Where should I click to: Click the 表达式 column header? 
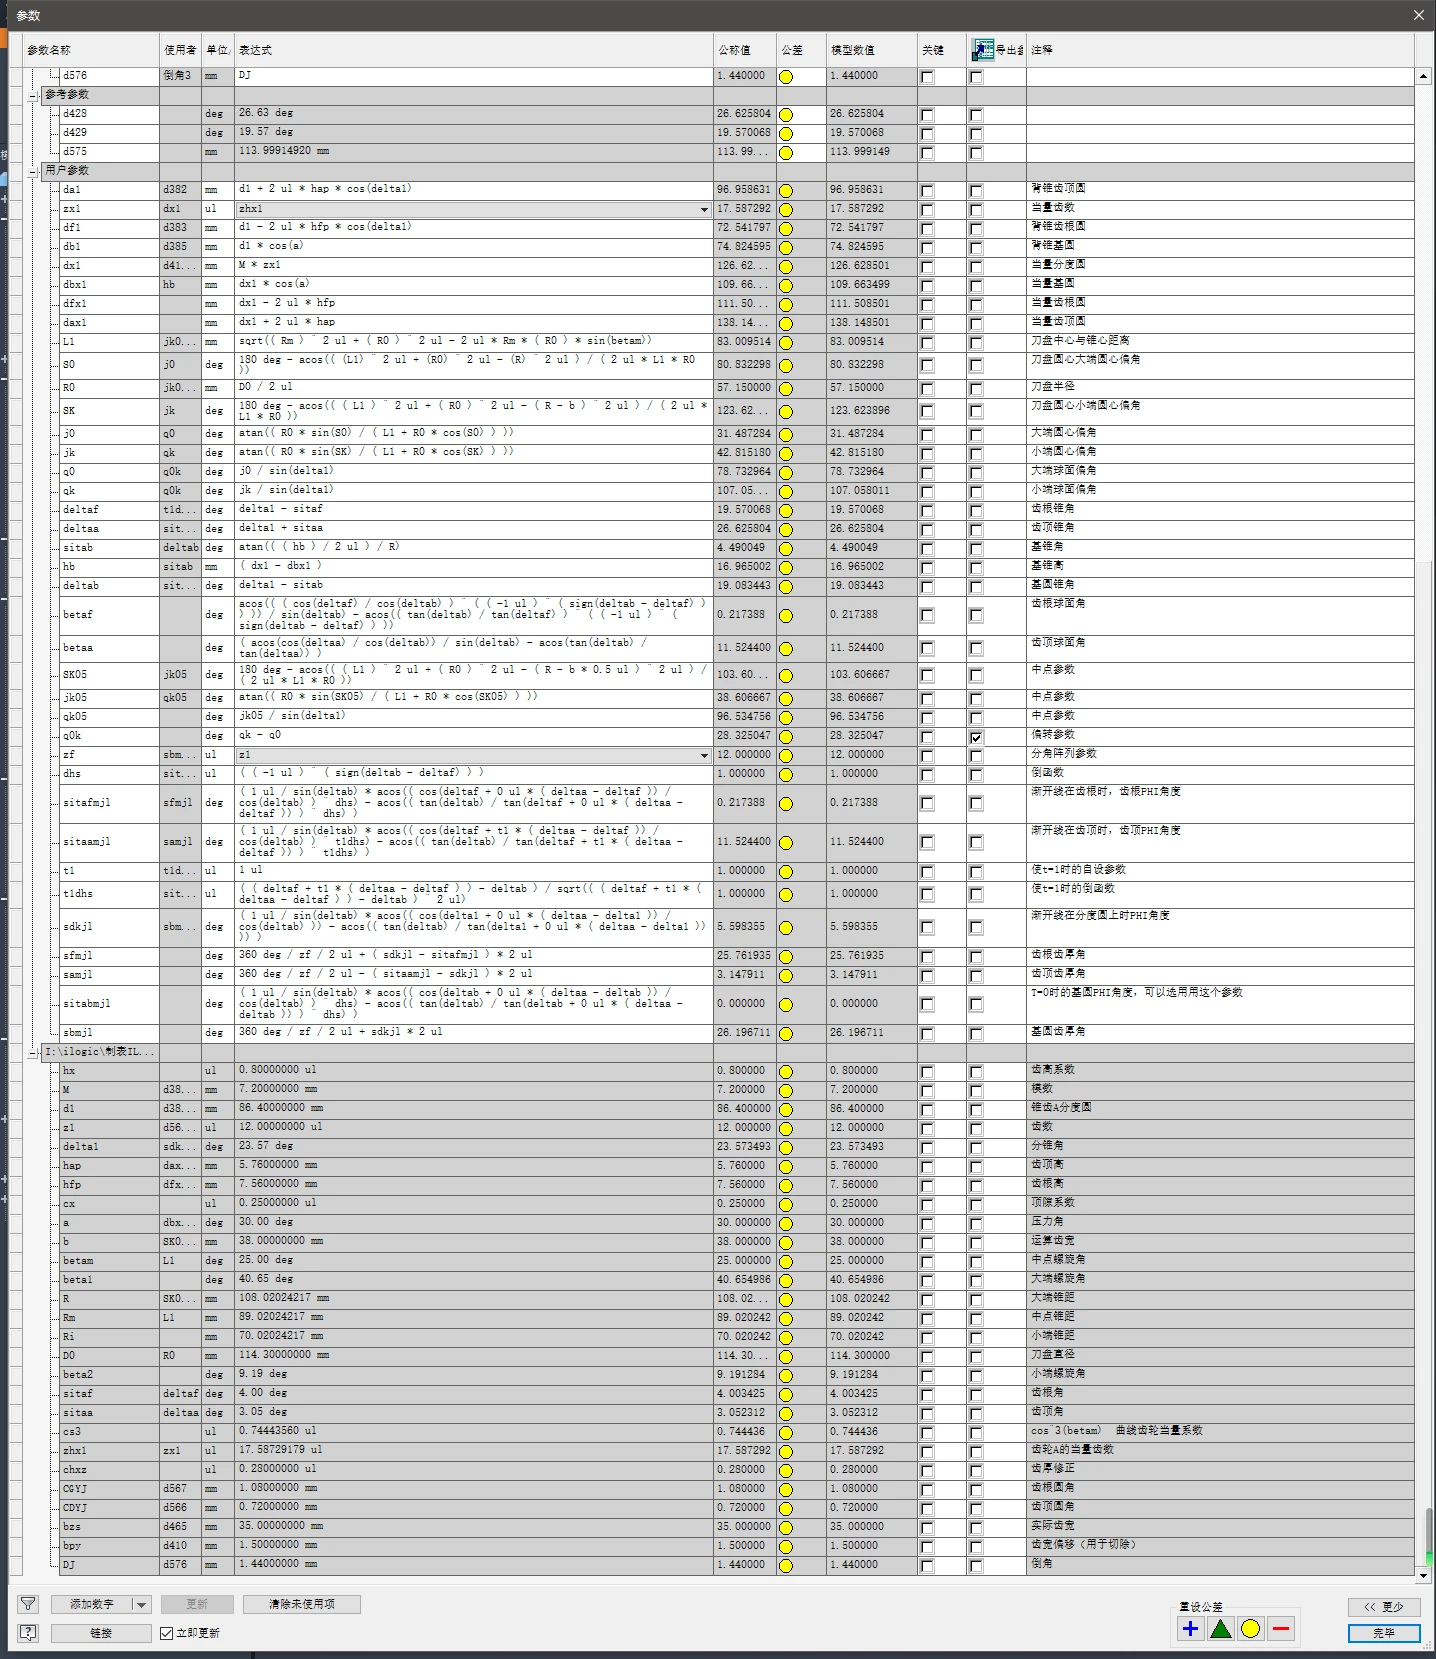coord(474,49)
